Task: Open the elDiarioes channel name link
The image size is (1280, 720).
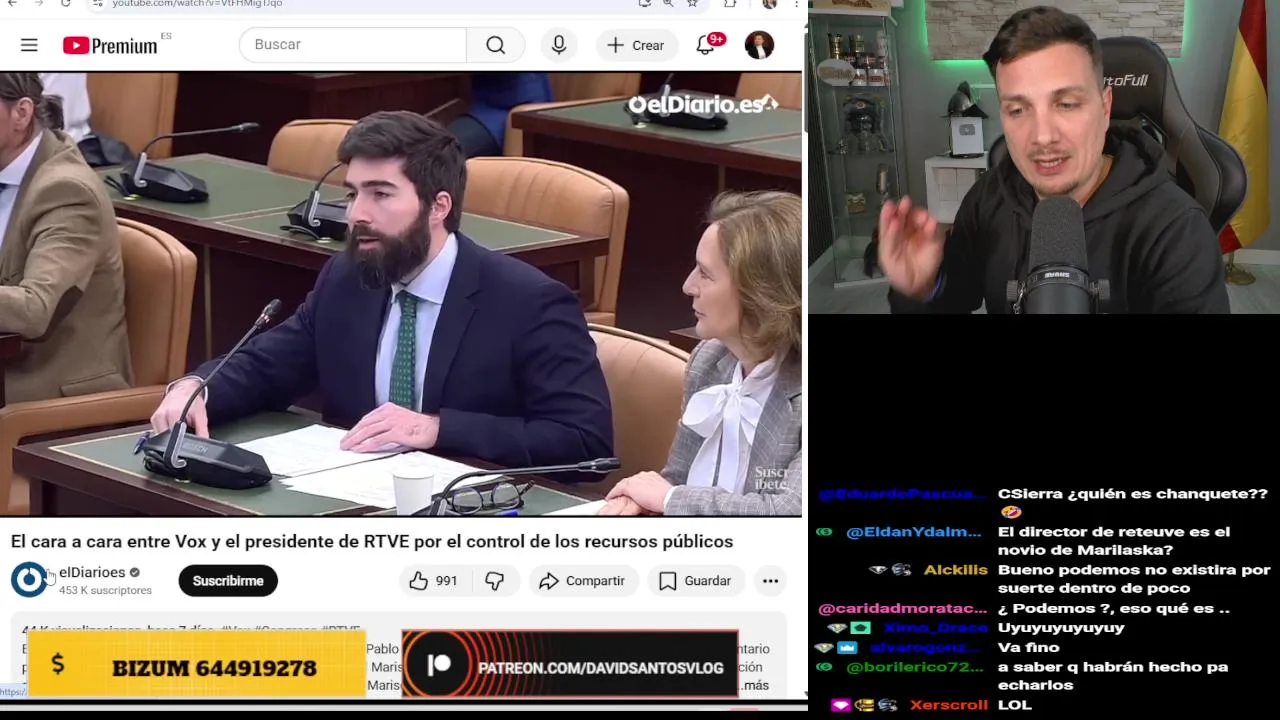Action: tap(92, 572)
